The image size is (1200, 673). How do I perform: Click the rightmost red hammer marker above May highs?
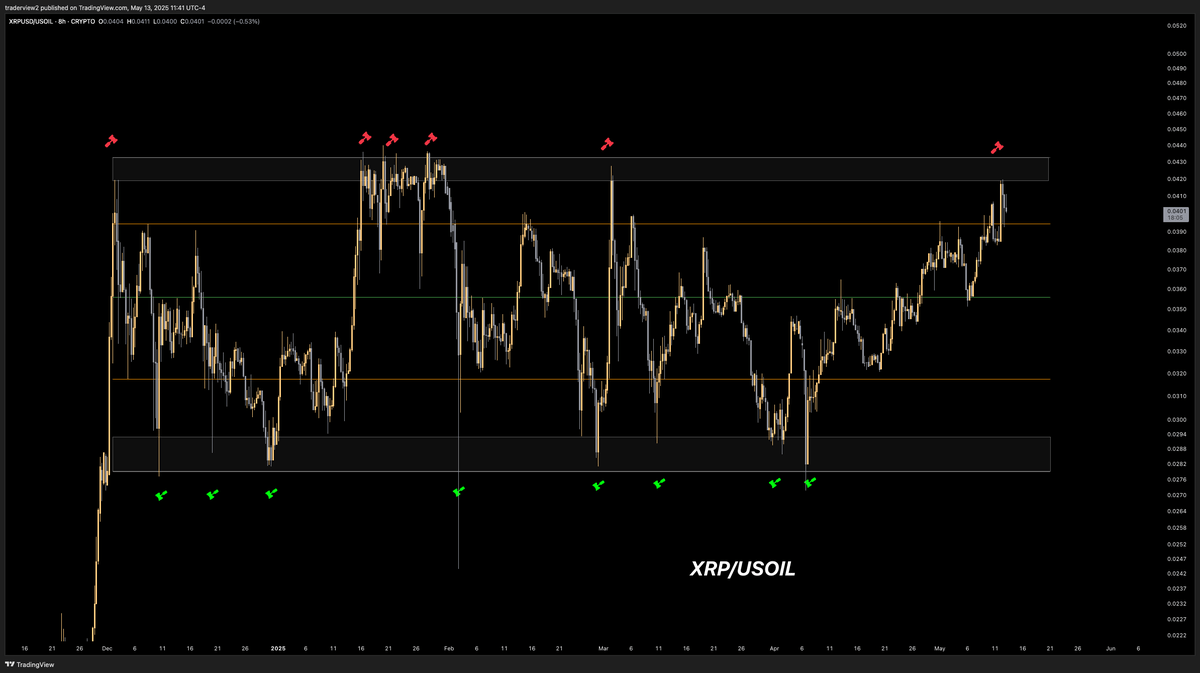tap(997, 148)
